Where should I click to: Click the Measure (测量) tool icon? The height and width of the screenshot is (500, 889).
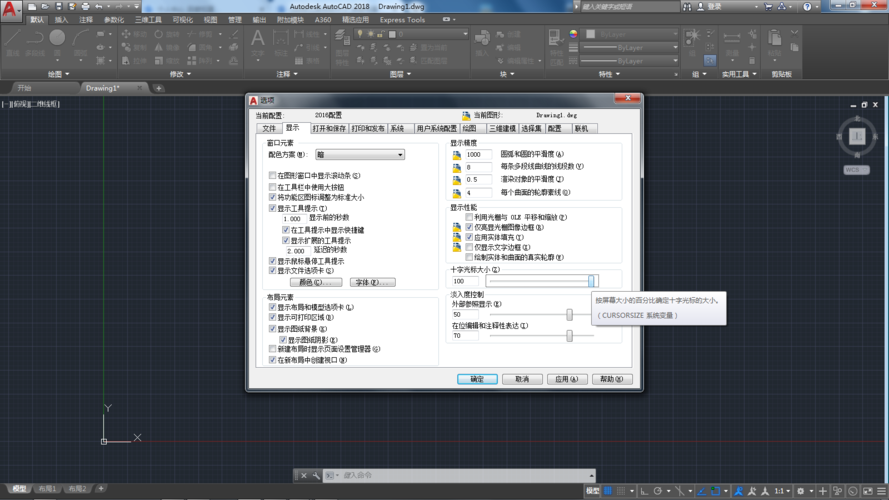(x=732, y=43)
